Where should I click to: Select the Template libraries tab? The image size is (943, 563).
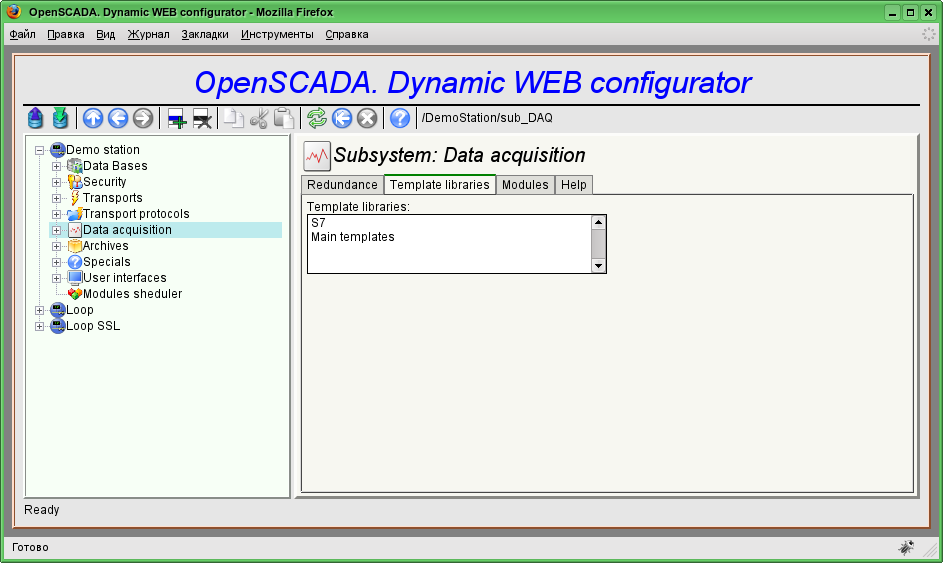(440, 185)
